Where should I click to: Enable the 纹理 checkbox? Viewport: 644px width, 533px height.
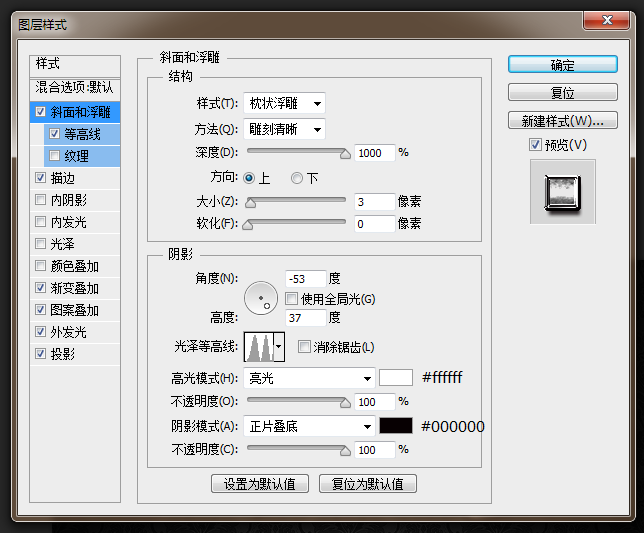point(54,156)
